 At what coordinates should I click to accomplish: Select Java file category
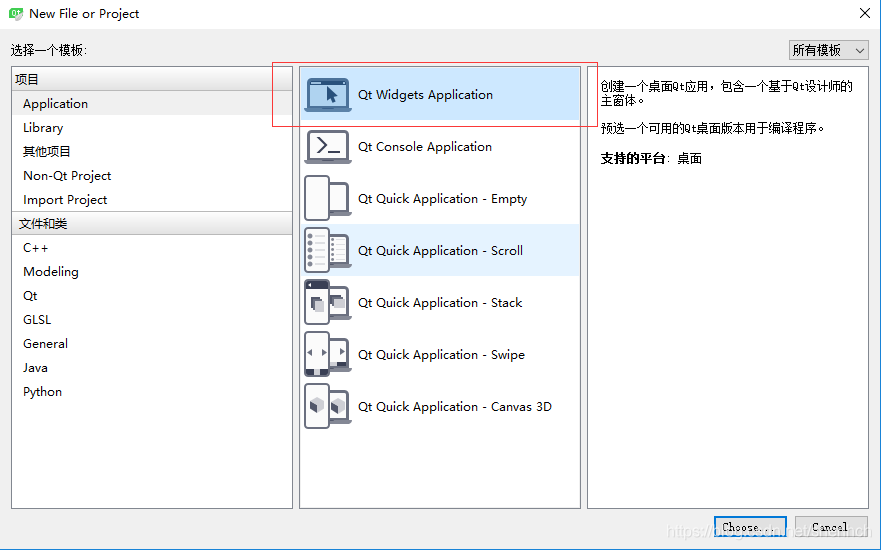pos(152,368)
